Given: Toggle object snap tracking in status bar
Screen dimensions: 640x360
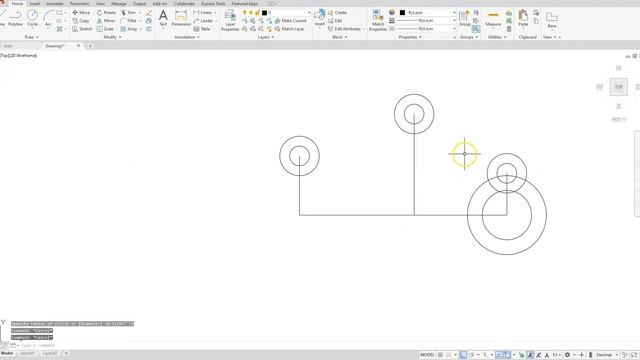Looking at the screenshot, I should point(499,355).
